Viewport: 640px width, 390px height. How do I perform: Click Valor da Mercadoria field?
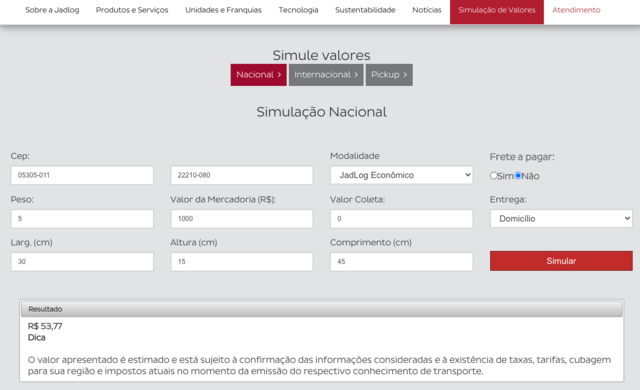point(242,219)
